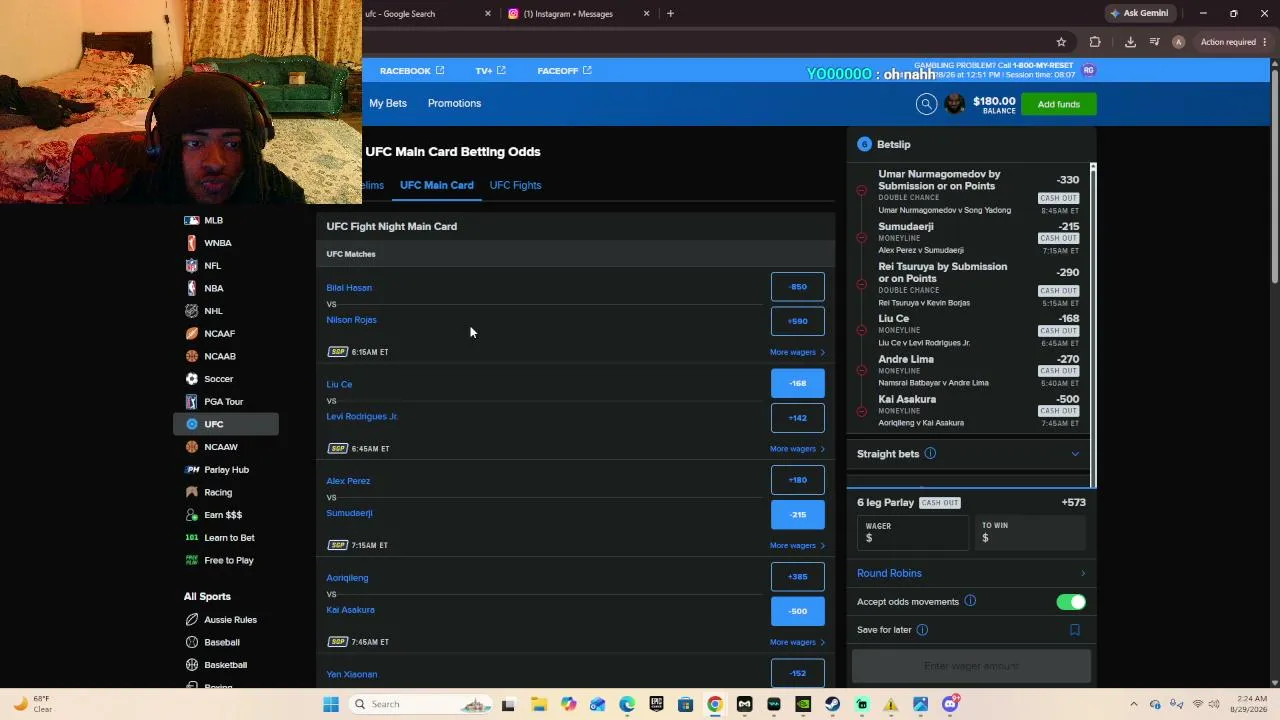Click the Ask Gemini button

[1139, 13]
